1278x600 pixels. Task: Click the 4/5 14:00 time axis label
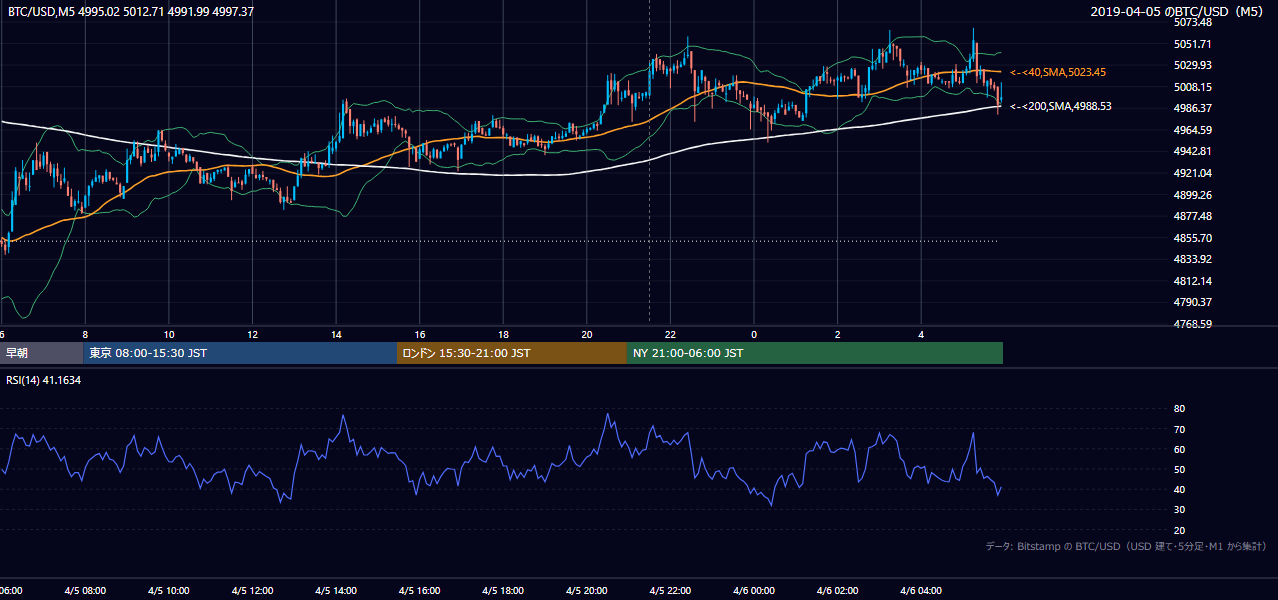(336, 591)
